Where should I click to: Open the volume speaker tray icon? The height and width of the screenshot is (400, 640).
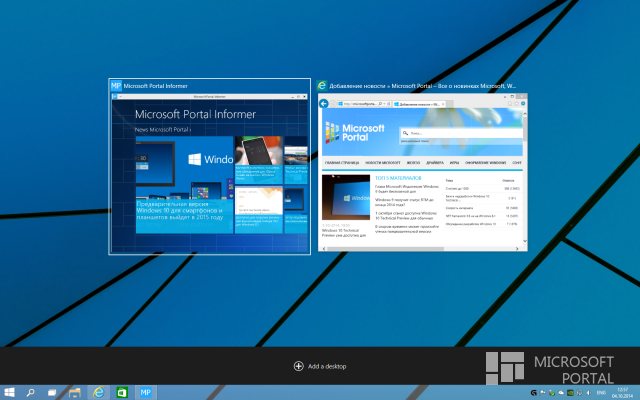click(x=588, y=393)
